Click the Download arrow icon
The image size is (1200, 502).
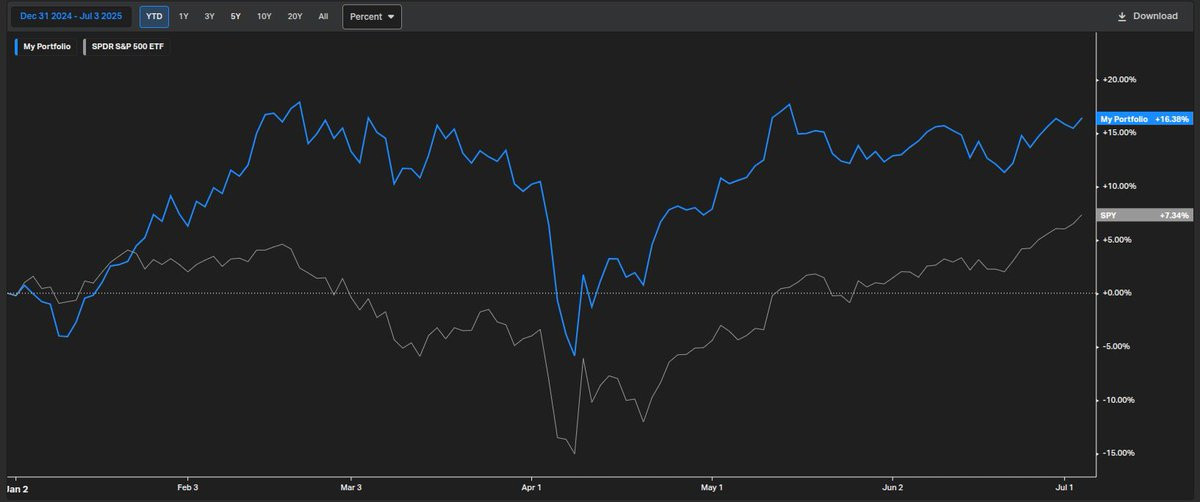pos(1122,16)
